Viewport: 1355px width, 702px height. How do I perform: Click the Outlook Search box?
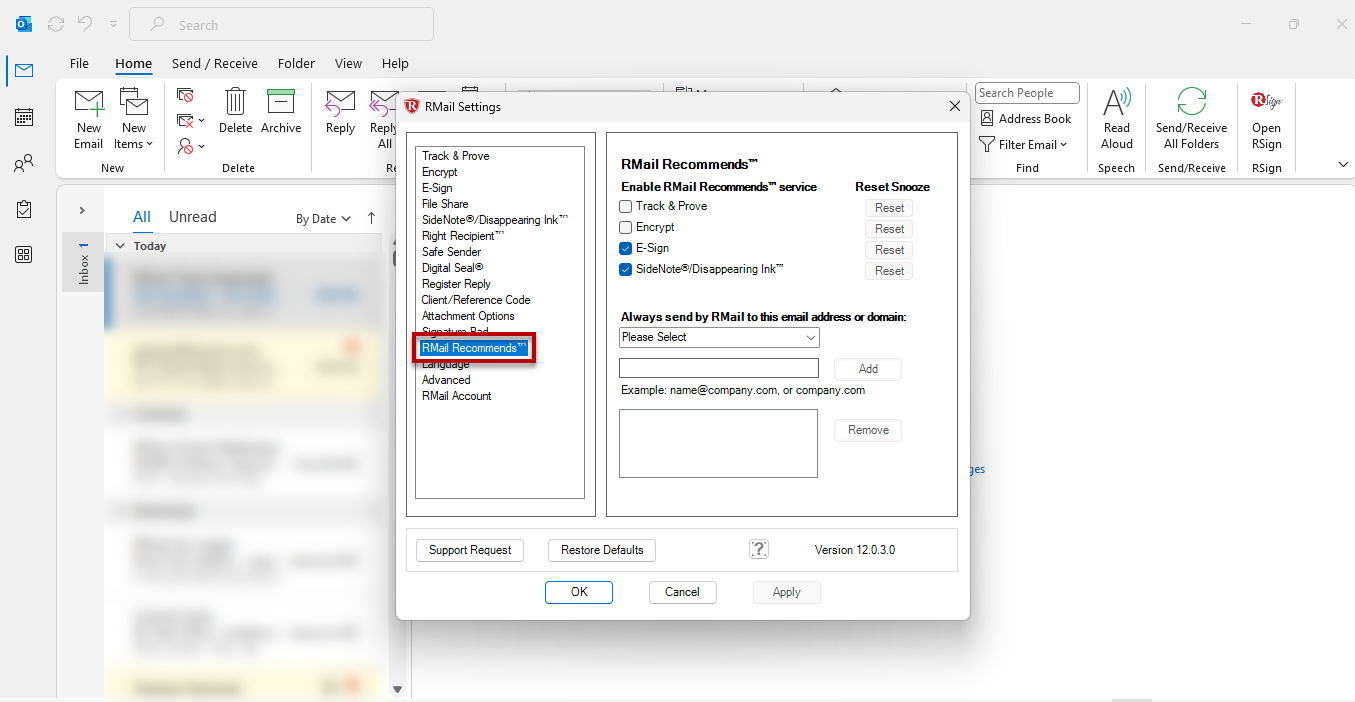tap(282, 24)
